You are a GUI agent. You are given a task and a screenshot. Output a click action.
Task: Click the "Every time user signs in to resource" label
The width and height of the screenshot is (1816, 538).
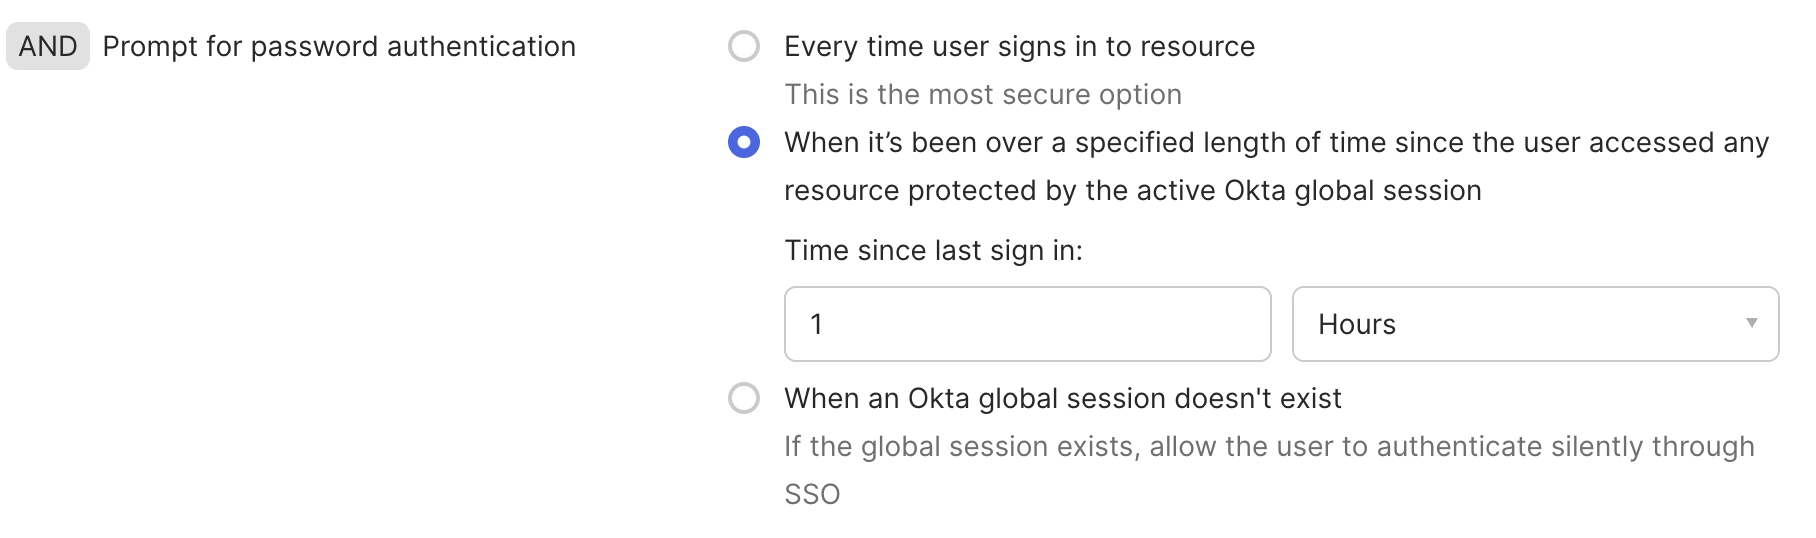pyautogui.click(x=1019, y=46)
